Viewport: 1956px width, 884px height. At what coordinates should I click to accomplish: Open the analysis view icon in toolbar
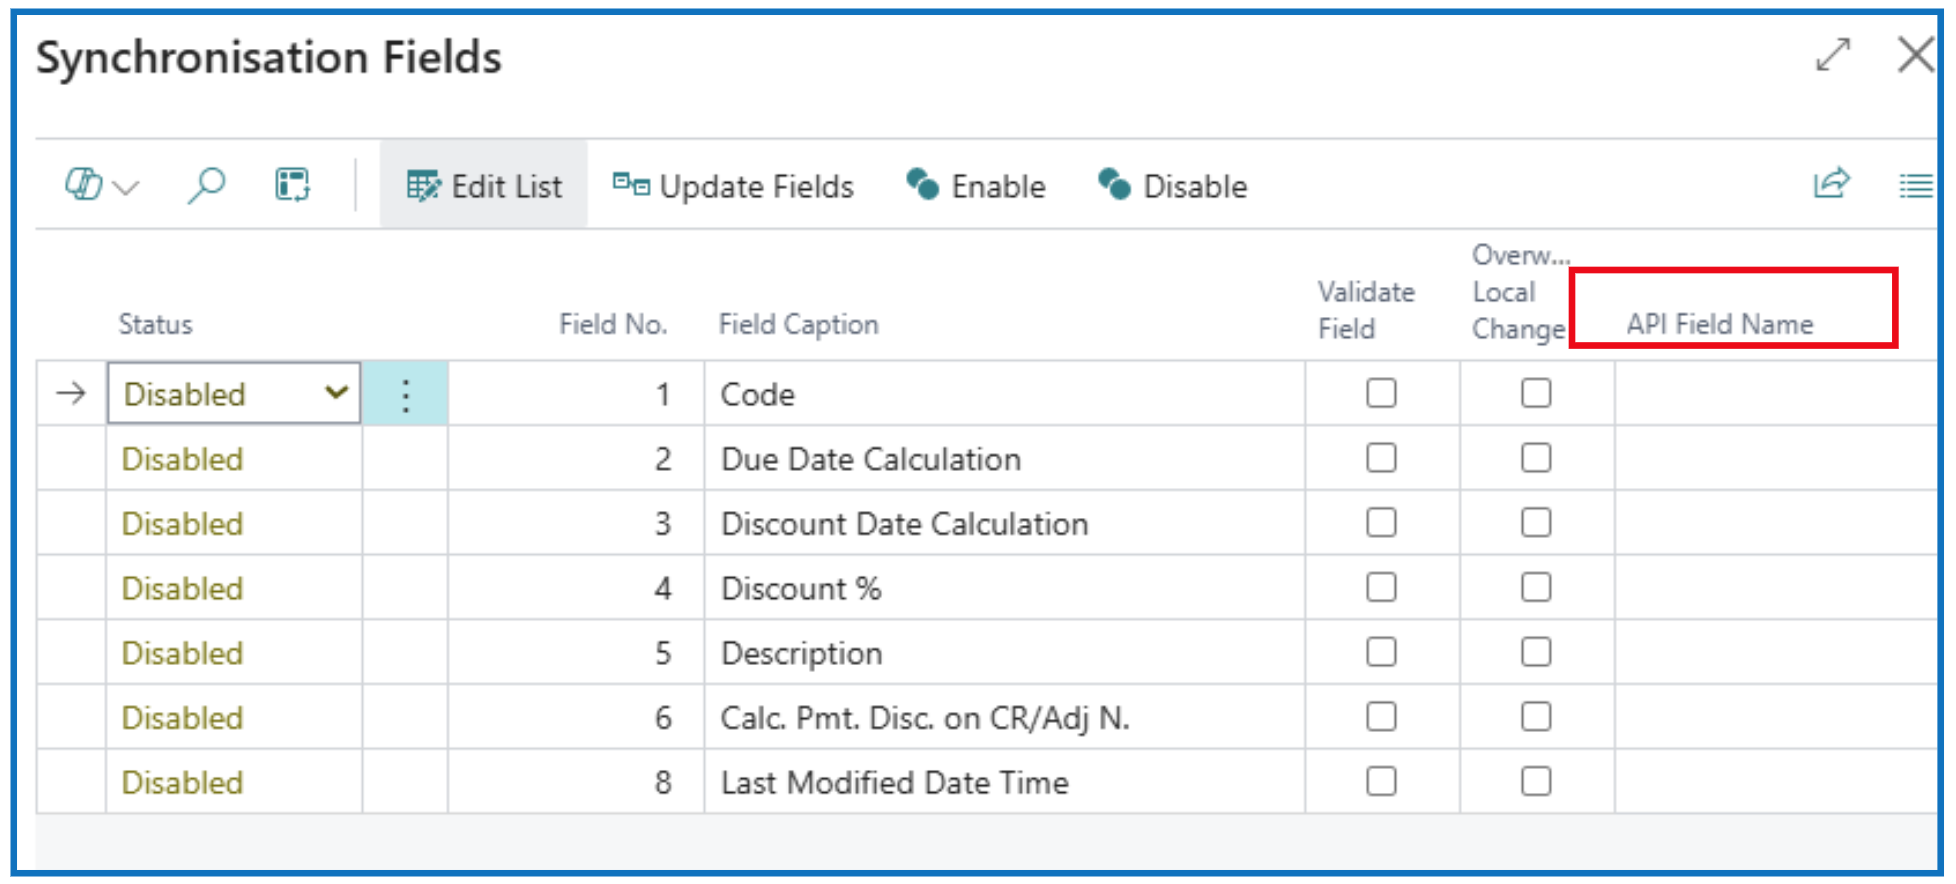[292, 185]
